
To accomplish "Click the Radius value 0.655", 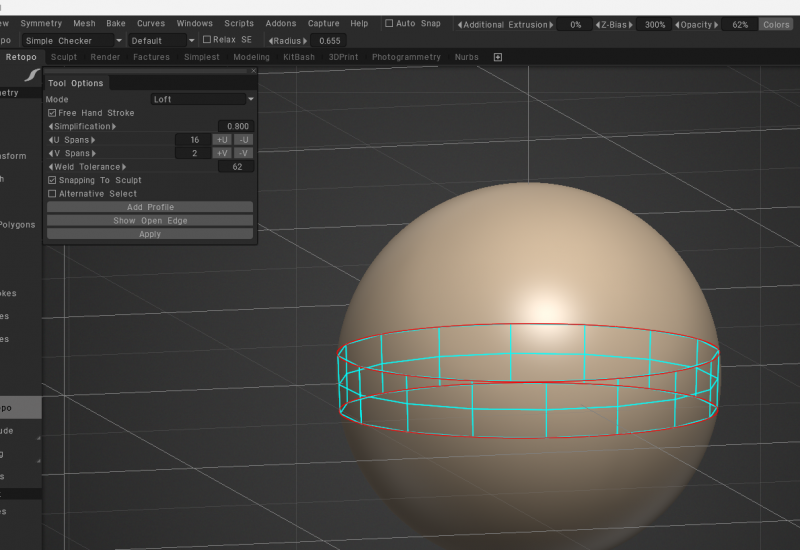I will [x=329, y=41].
